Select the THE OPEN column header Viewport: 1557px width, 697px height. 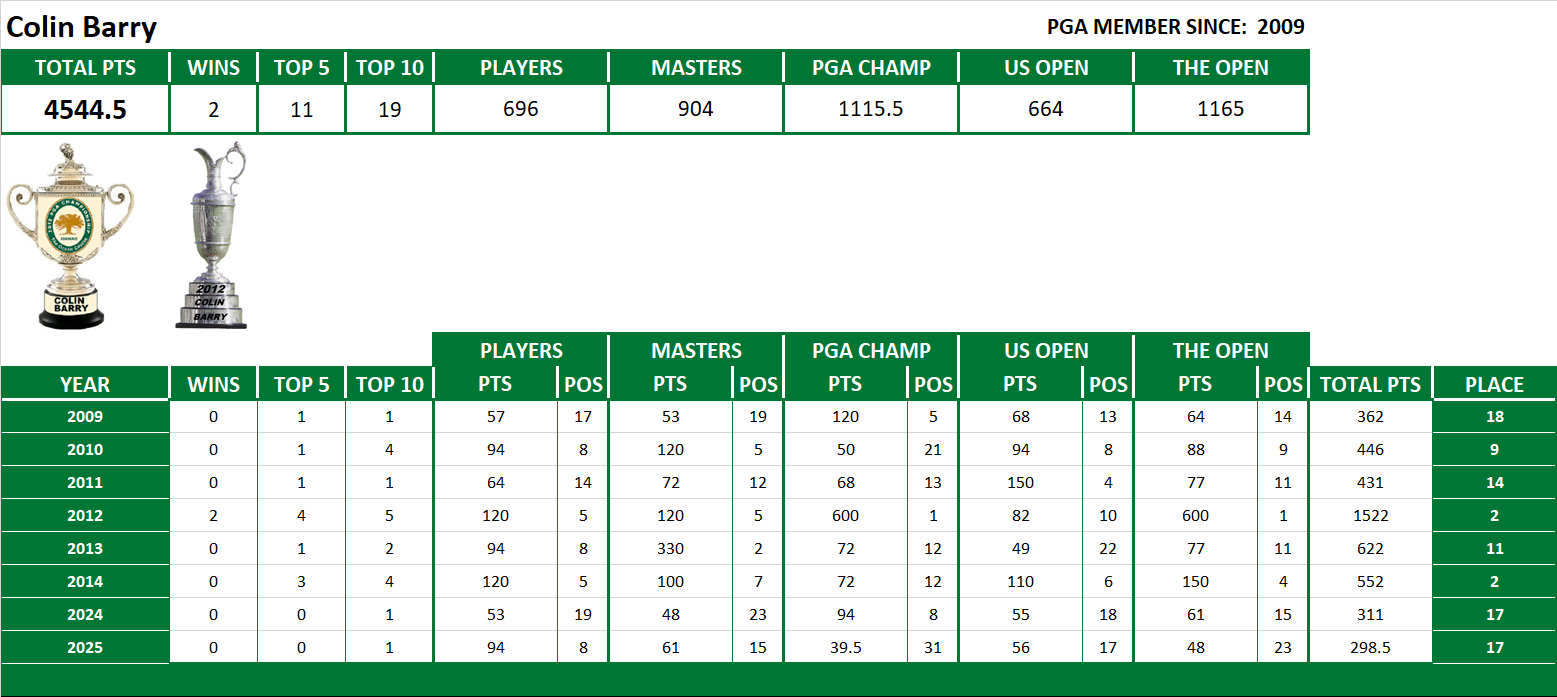point(1220,67)
